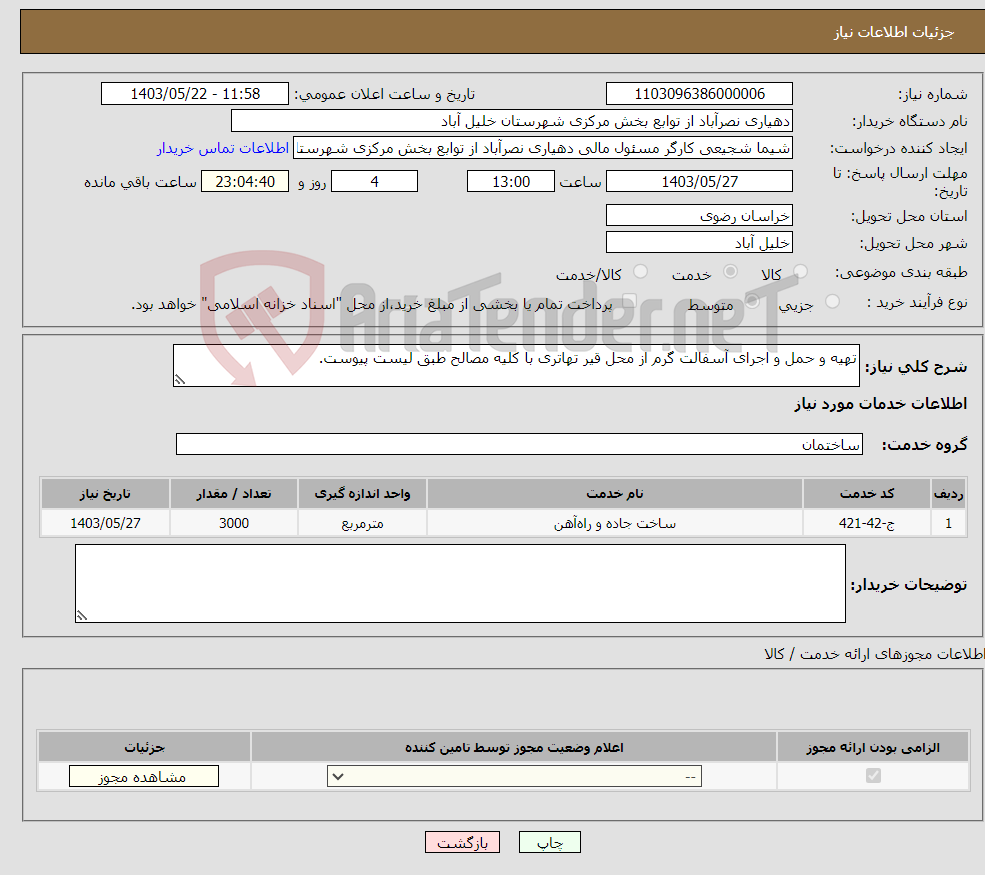The height and width of the screenshot is (875, 985).
Task: Click the buyer organization name field
Action: 511,121
